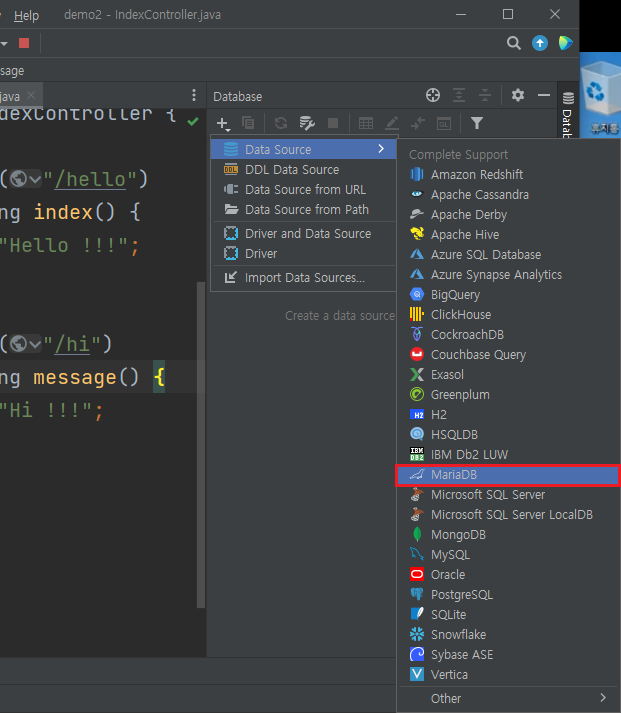This screenshot has width=621, height=713.
Task: Select MongoDB data source
Action: pyautogui.click(x=509, y=535)
